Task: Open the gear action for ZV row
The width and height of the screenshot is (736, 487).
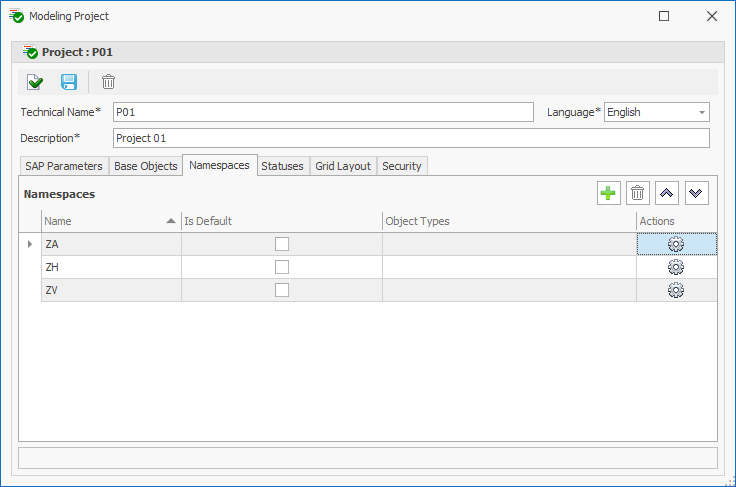Action: coord(675,290)
